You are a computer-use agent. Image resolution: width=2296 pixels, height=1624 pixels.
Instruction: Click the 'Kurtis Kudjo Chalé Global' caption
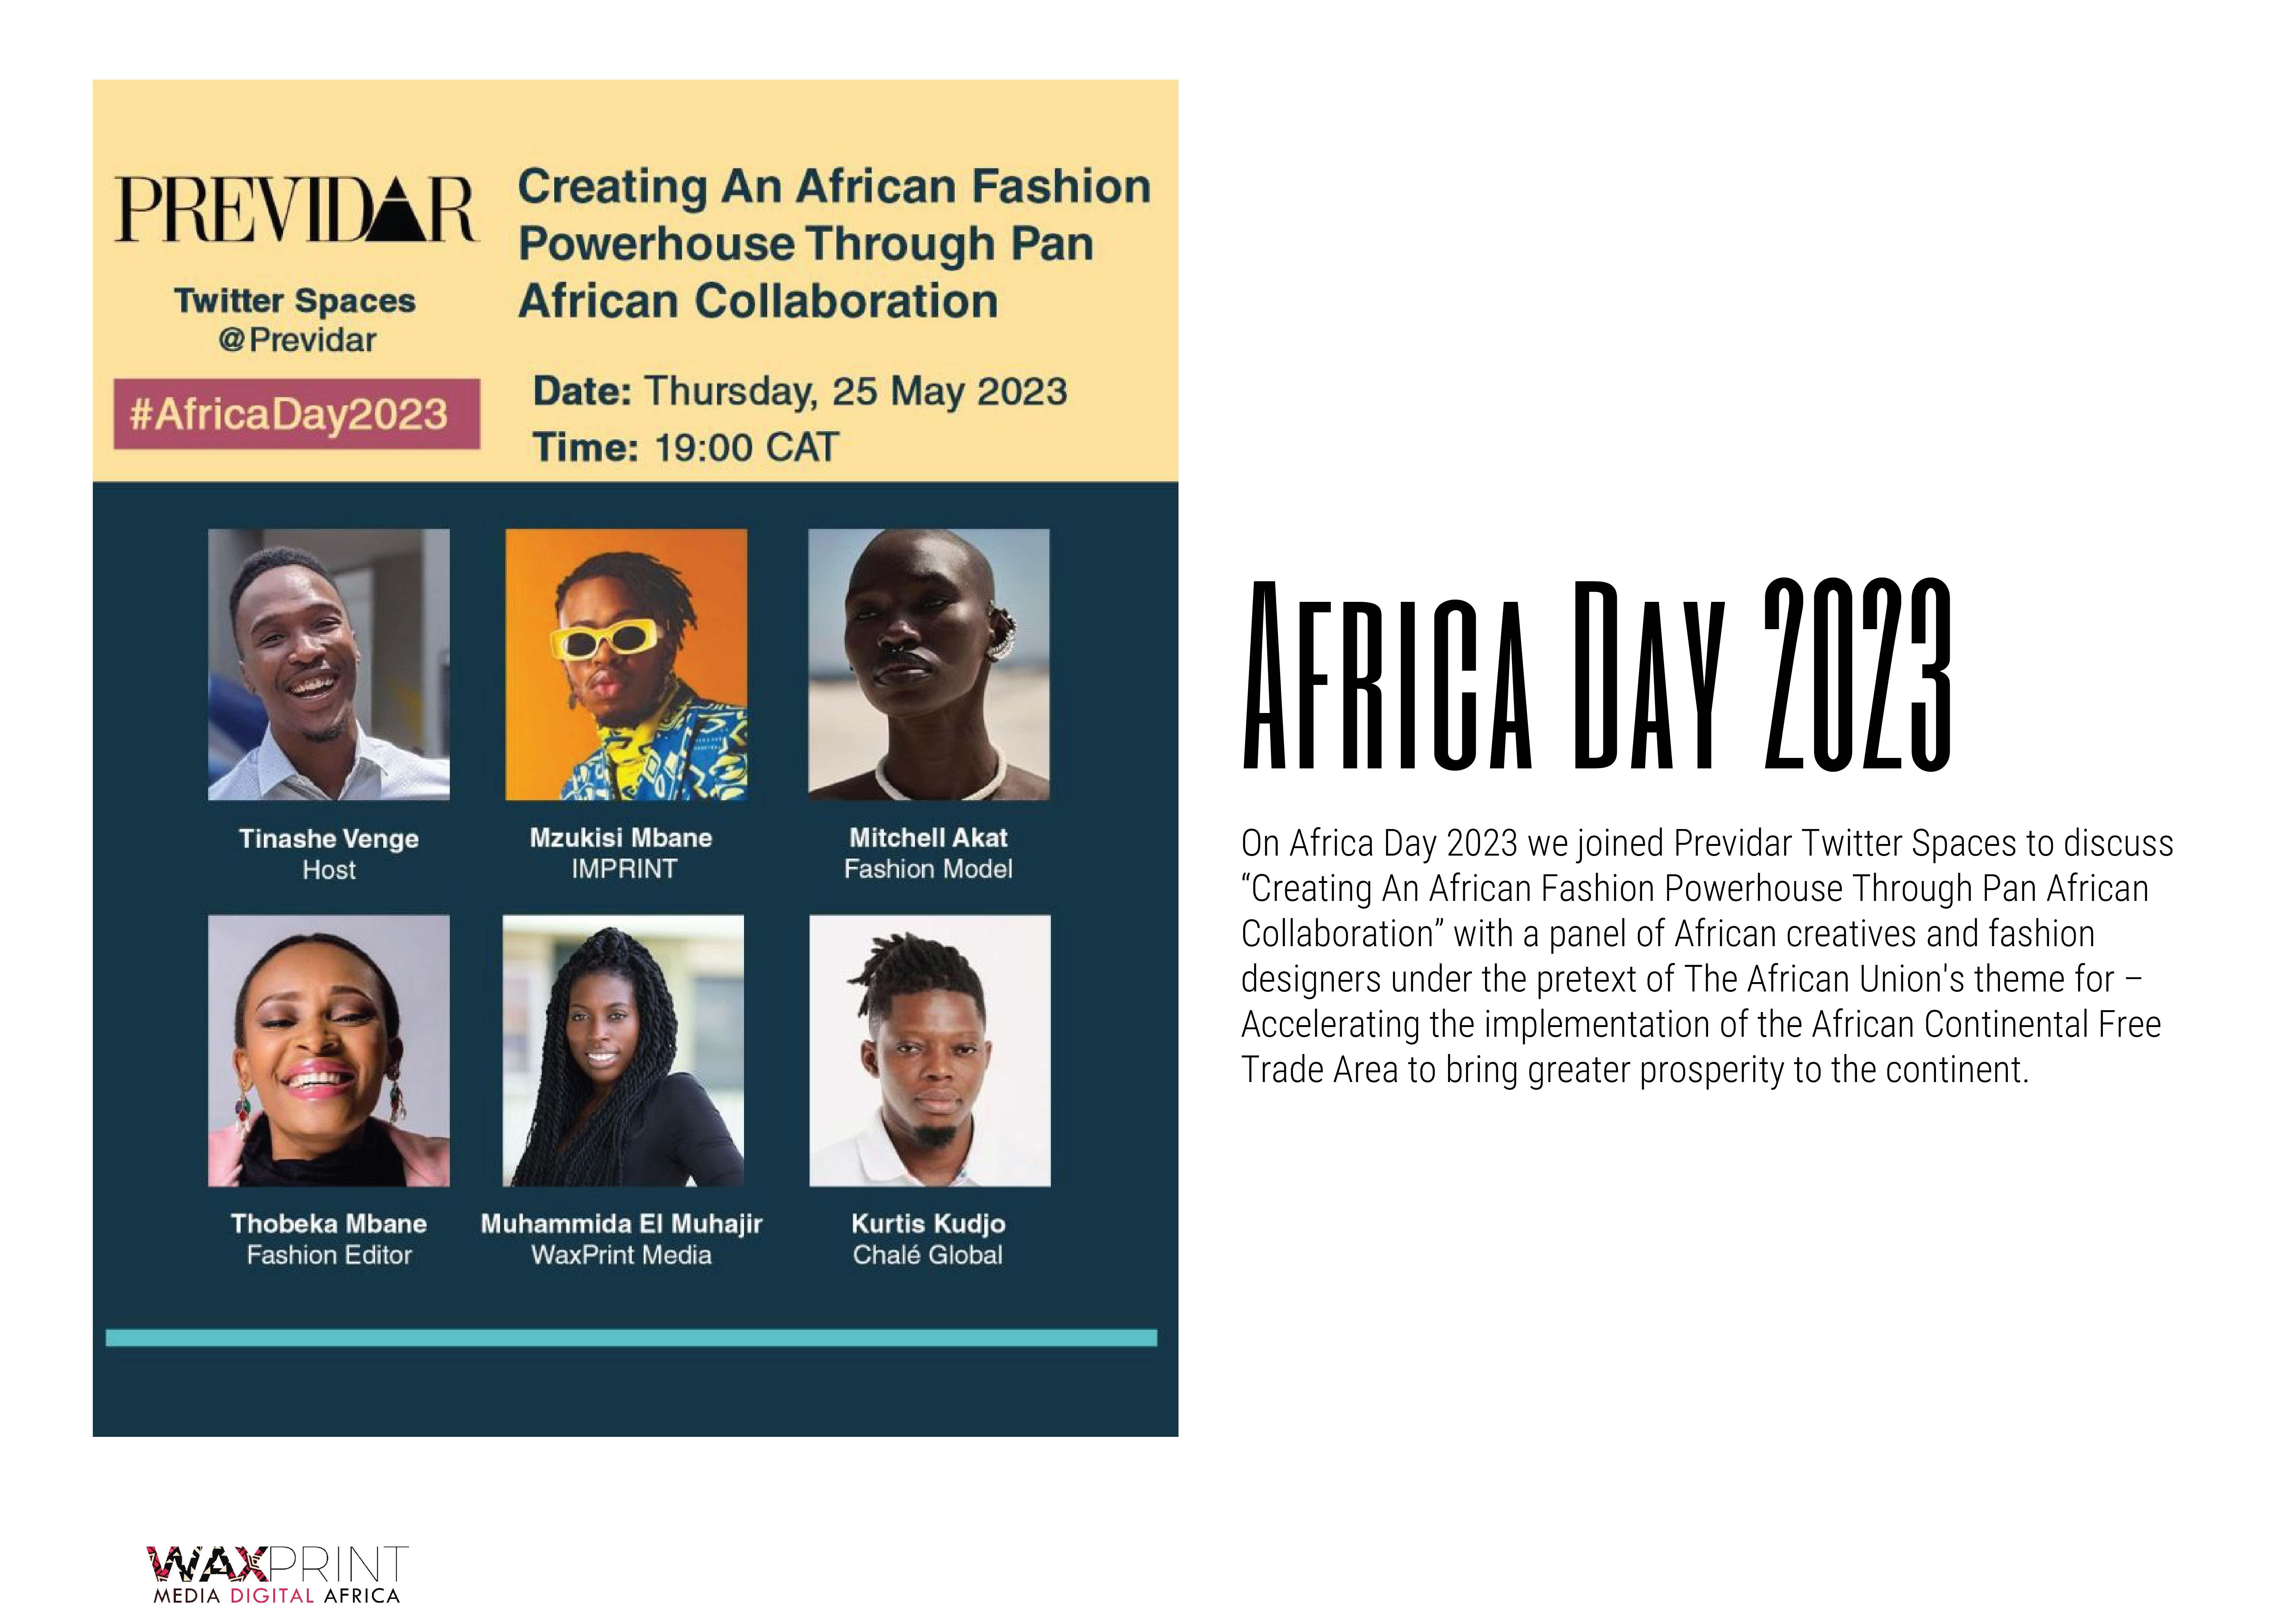(x=928, y=1239)
